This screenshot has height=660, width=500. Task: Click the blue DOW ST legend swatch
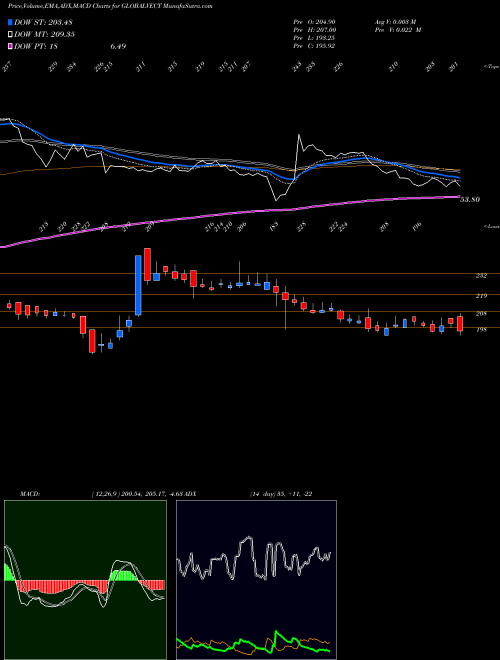pyautogui.click(x=10, y=22)
